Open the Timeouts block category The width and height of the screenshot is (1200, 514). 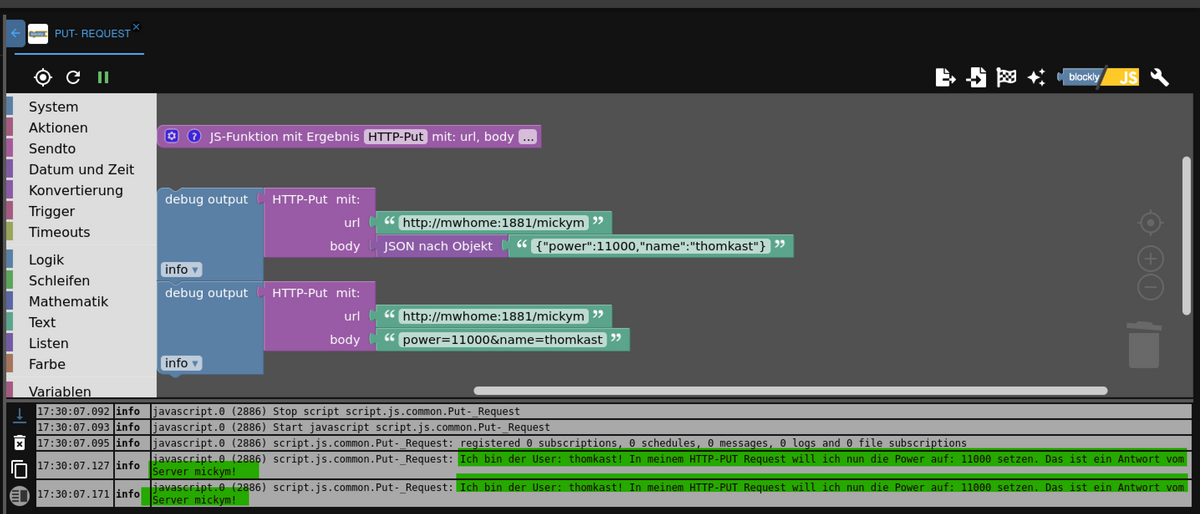click(59, 232)
